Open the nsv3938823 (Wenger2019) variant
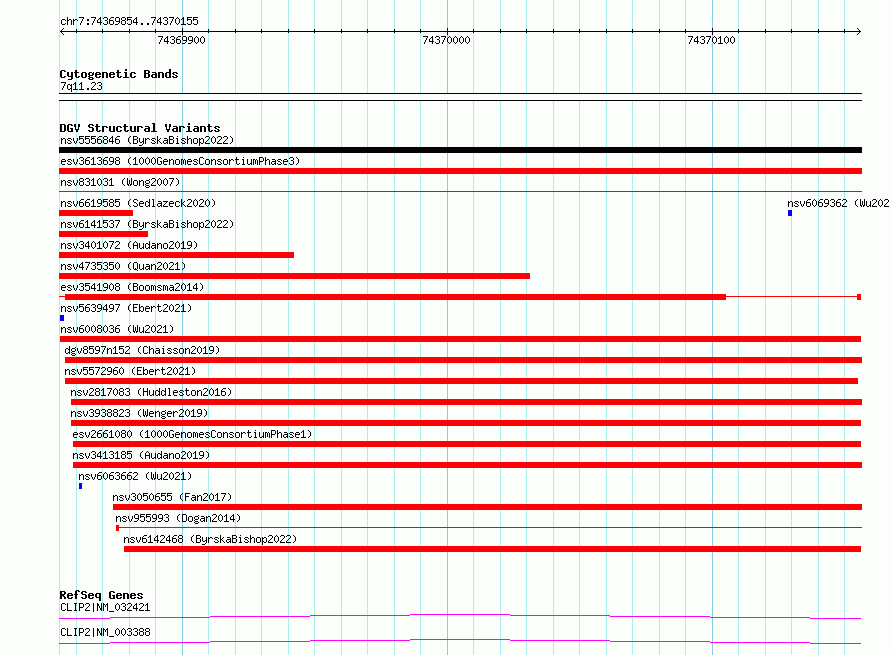The width and height of the screenshot is (890, 655). coord(139,413)
